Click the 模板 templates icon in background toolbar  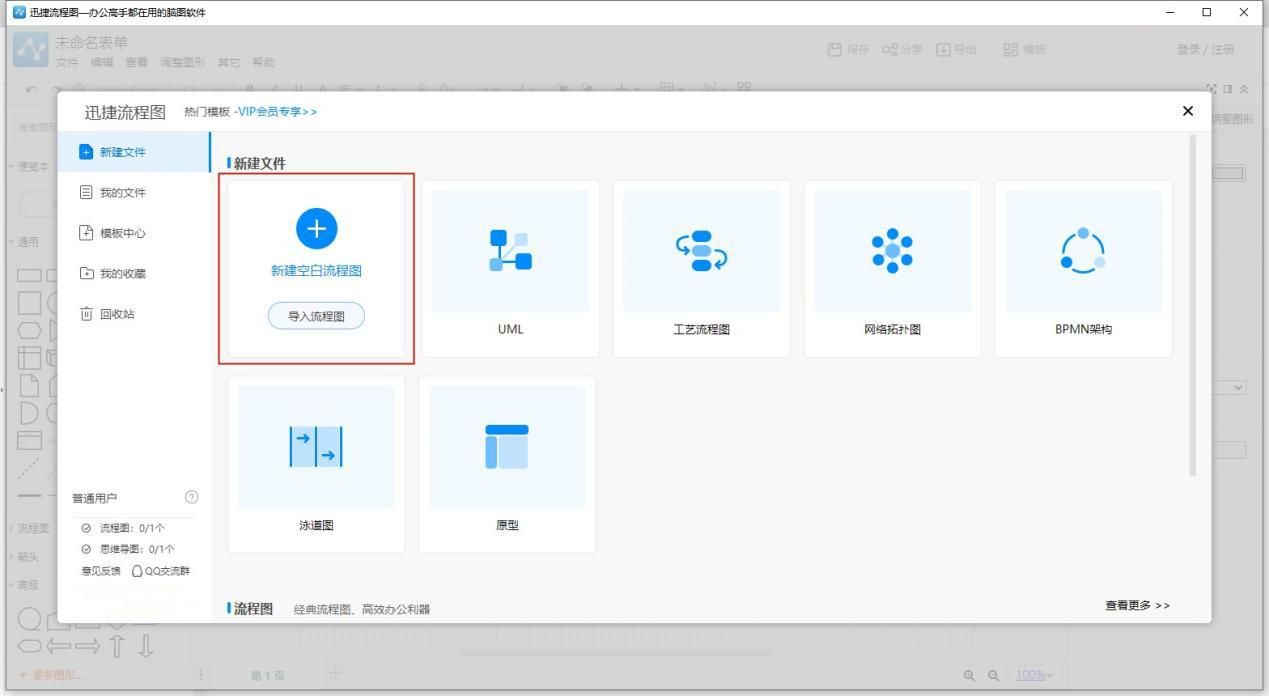pos(1011,50)
